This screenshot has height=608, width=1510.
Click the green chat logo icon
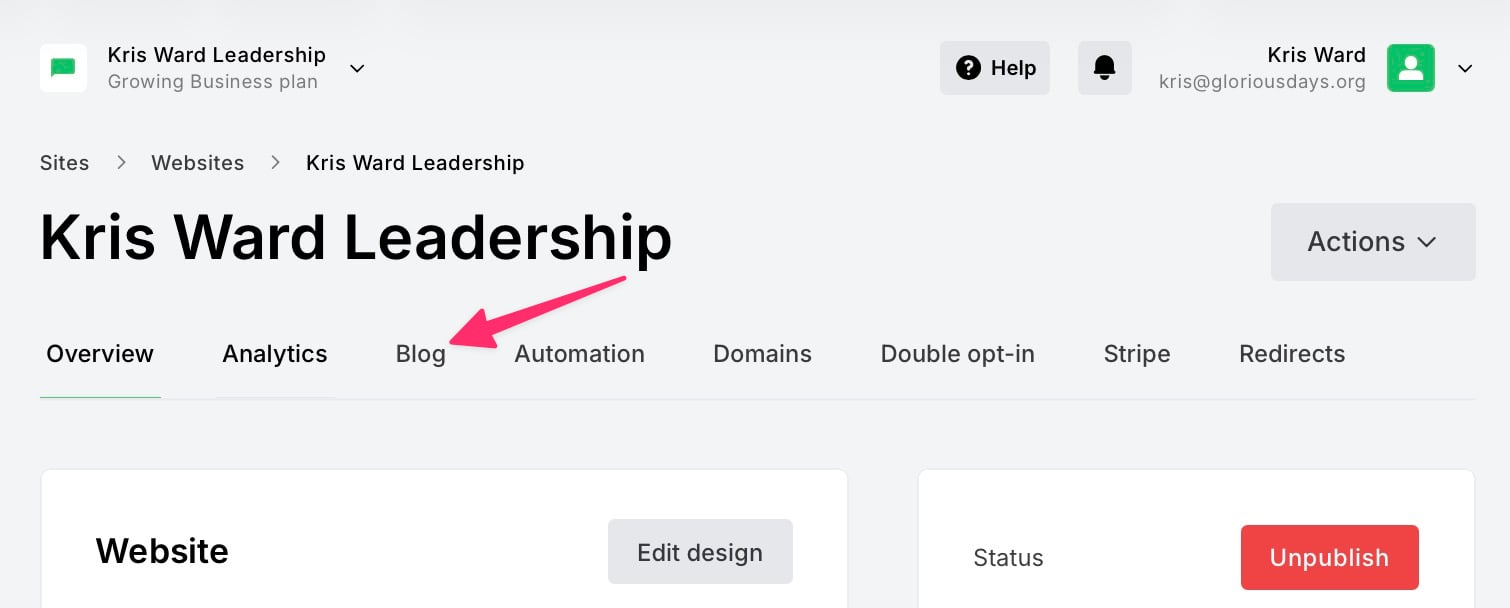[x=63, y=68]
